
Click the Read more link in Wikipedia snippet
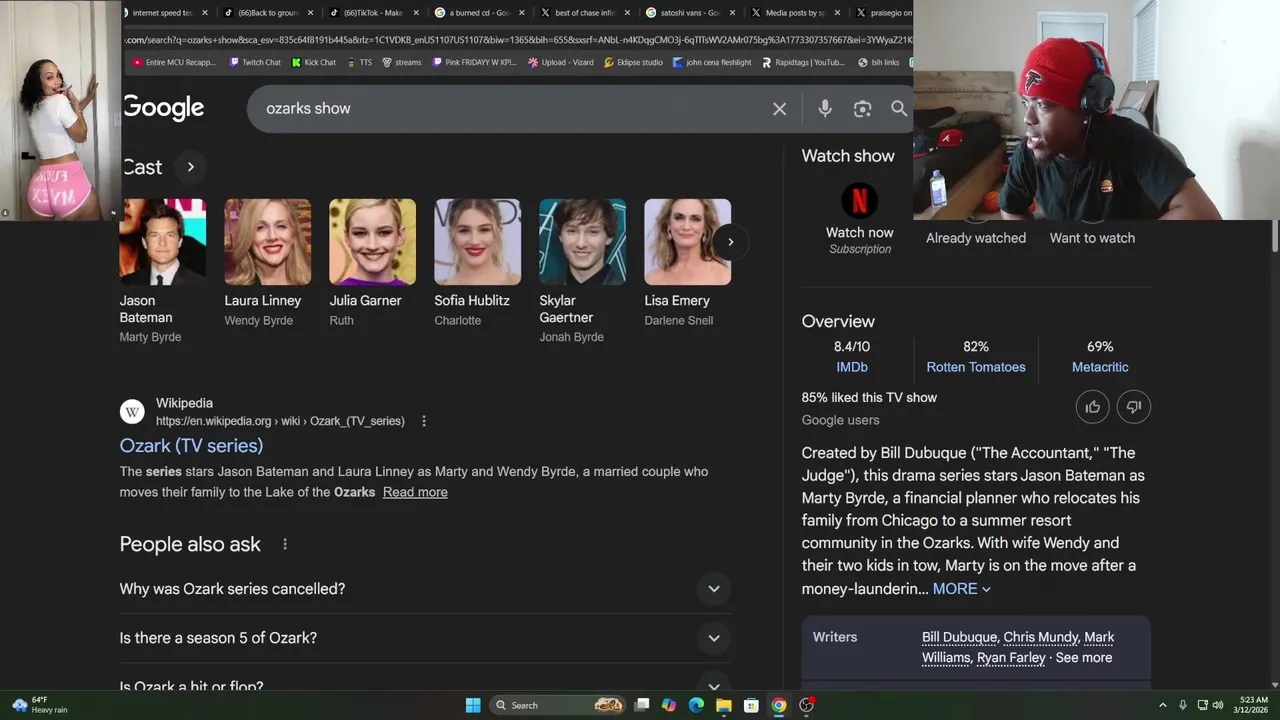(x=415, y=492)
